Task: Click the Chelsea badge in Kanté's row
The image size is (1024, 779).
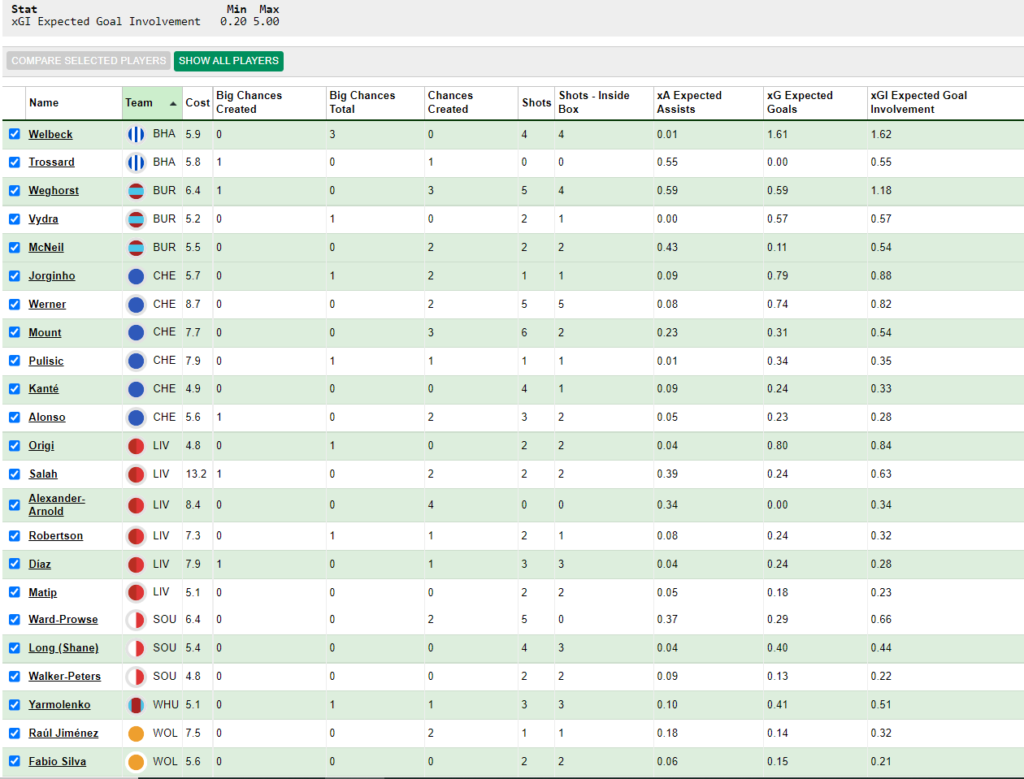Action: pos(136,389)
